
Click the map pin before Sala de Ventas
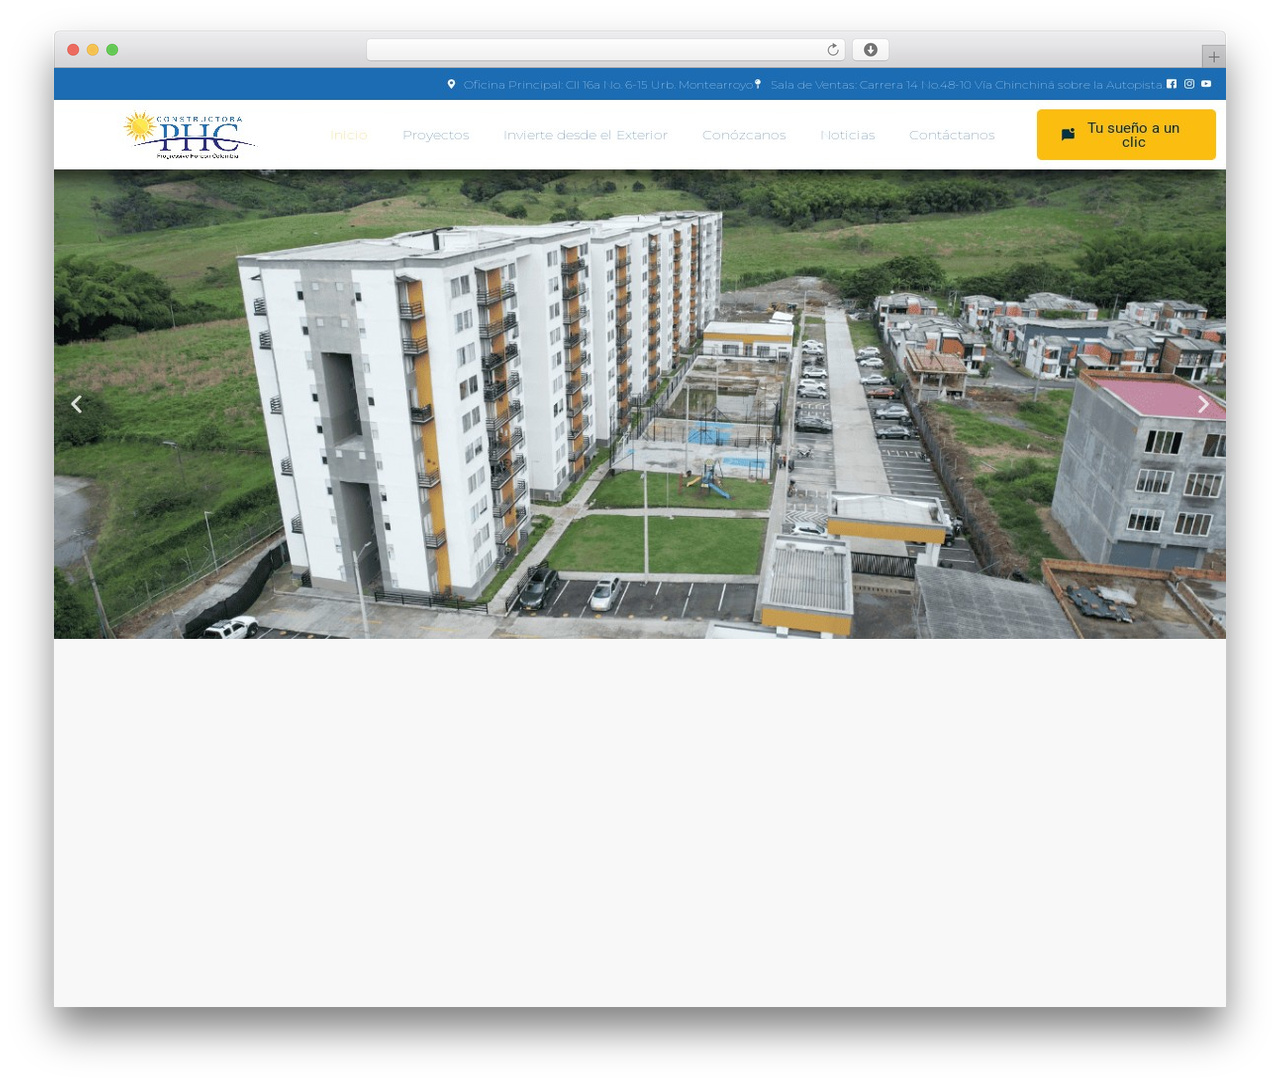758,84
